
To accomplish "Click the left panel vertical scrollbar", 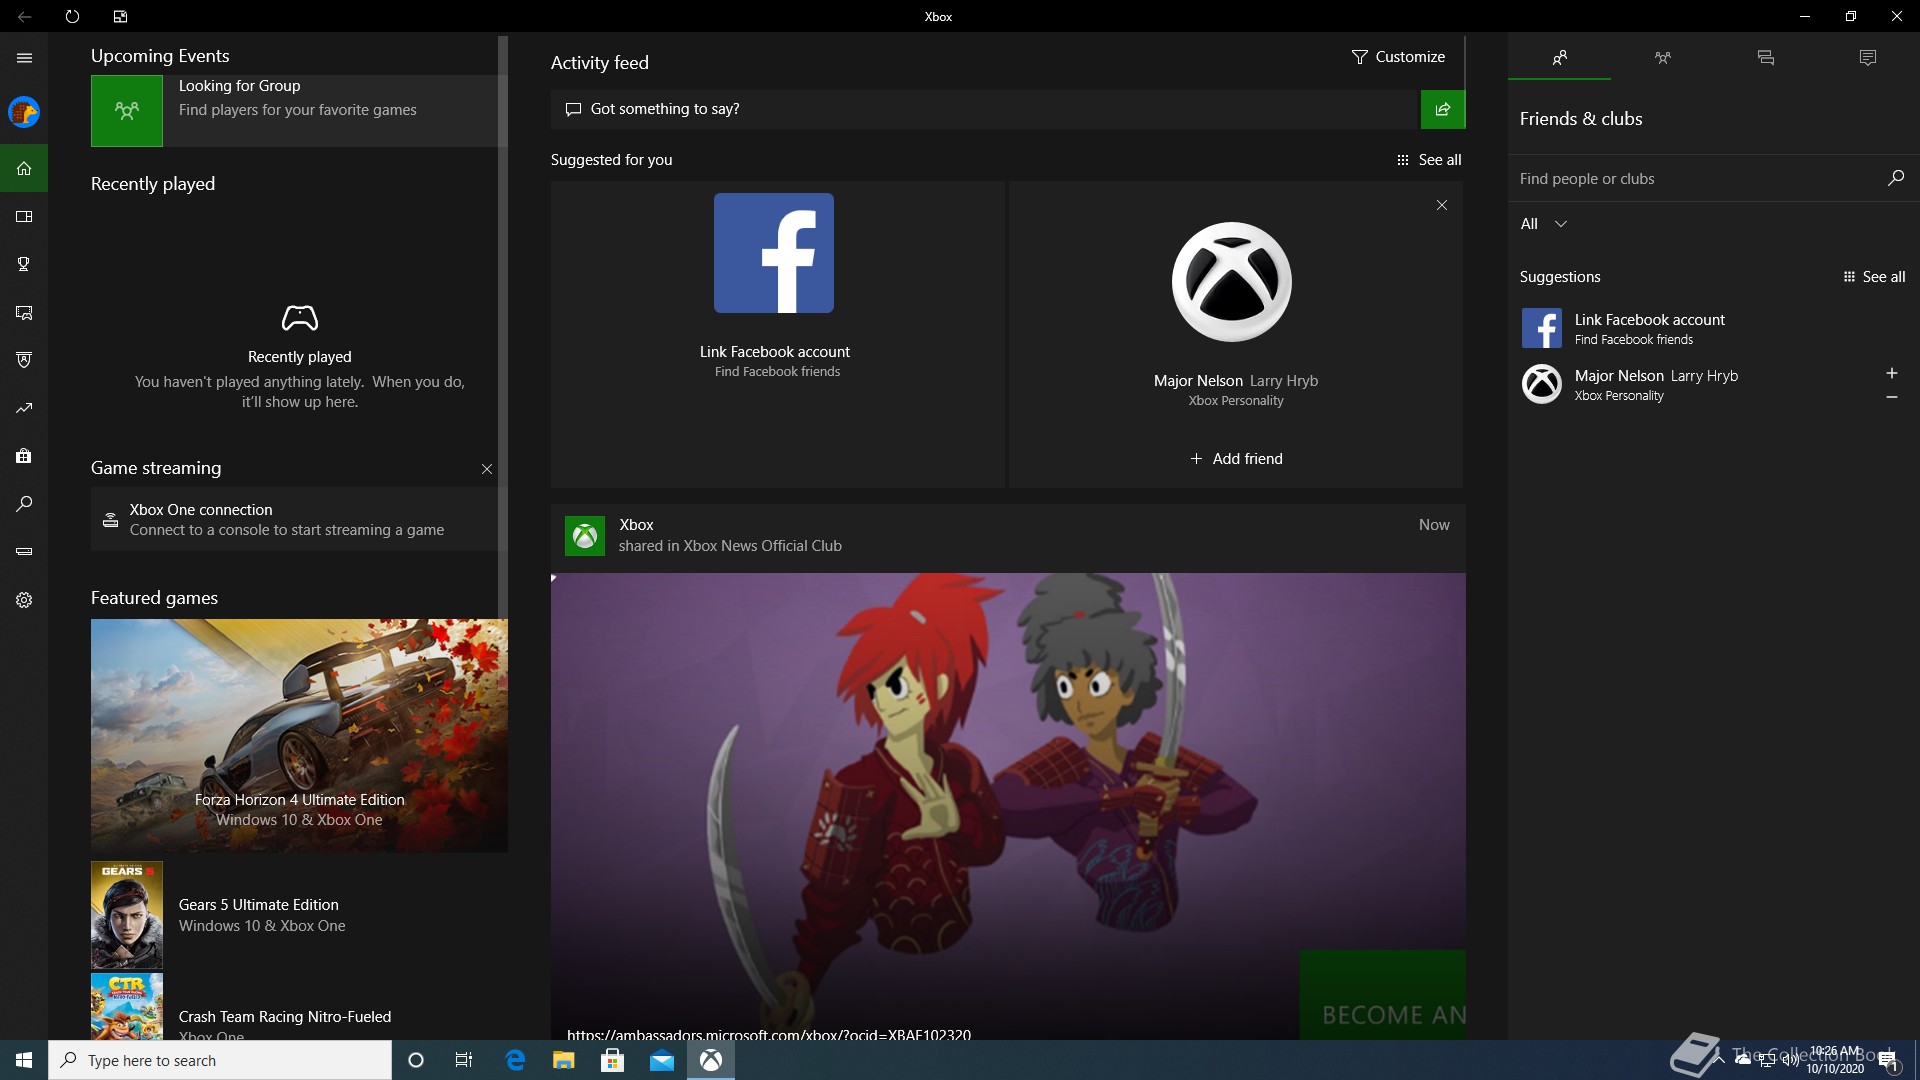I will click(x=503, y=327).
